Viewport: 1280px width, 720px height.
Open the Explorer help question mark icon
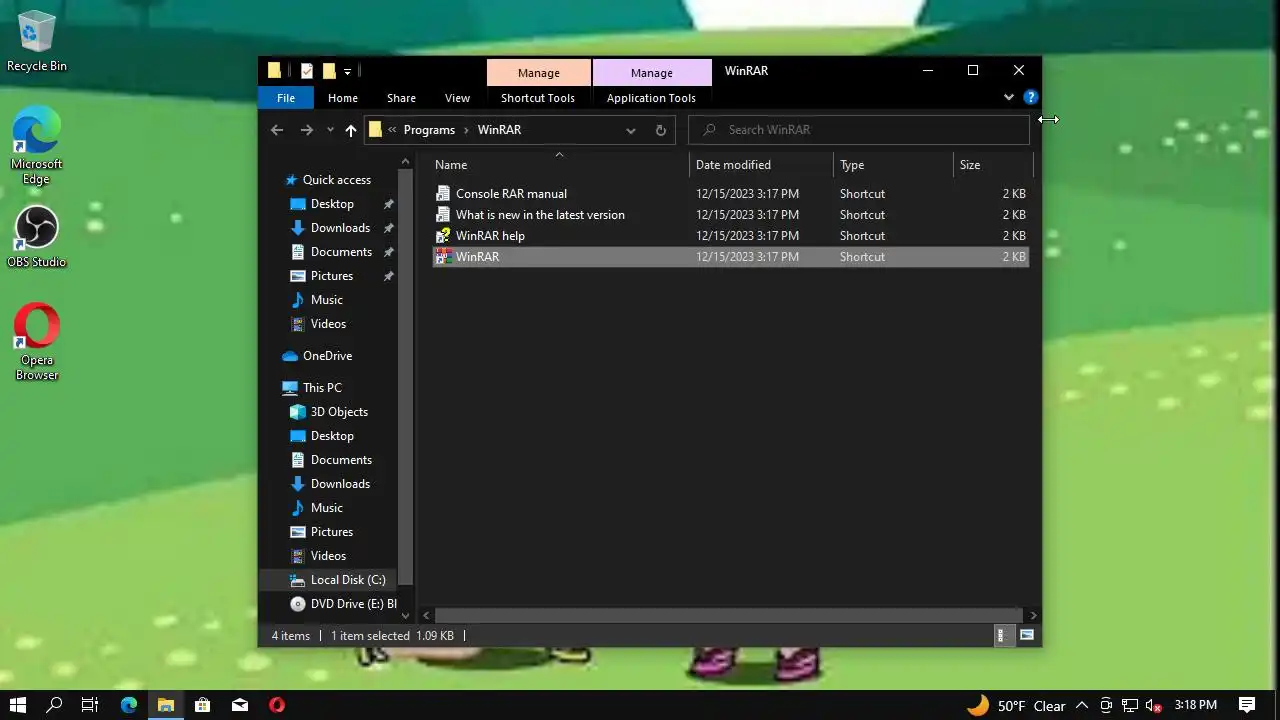click(1031, 97)
